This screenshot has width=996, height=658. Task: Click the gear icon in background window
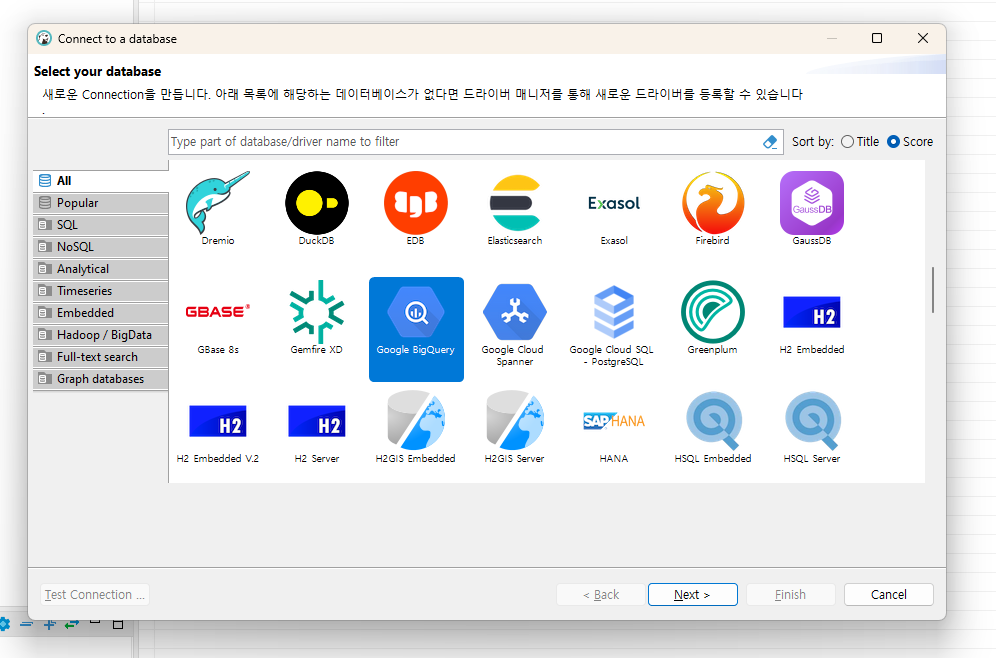4,624
